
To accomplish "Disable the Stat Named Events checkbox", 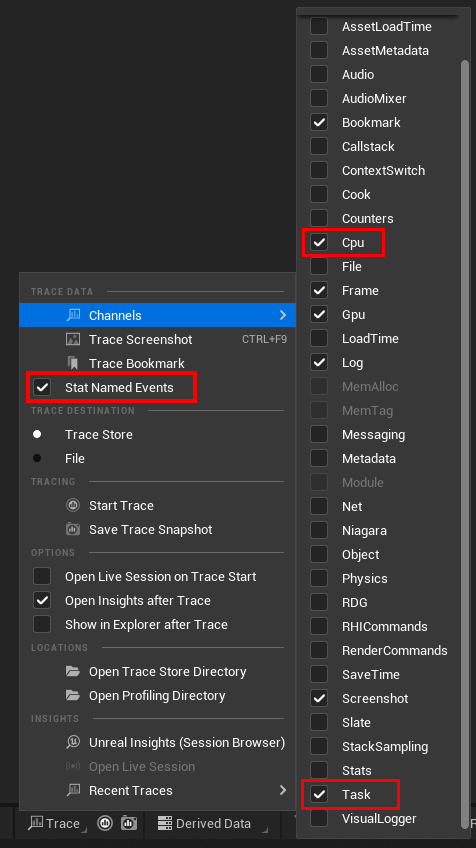I will pos(42,387).
